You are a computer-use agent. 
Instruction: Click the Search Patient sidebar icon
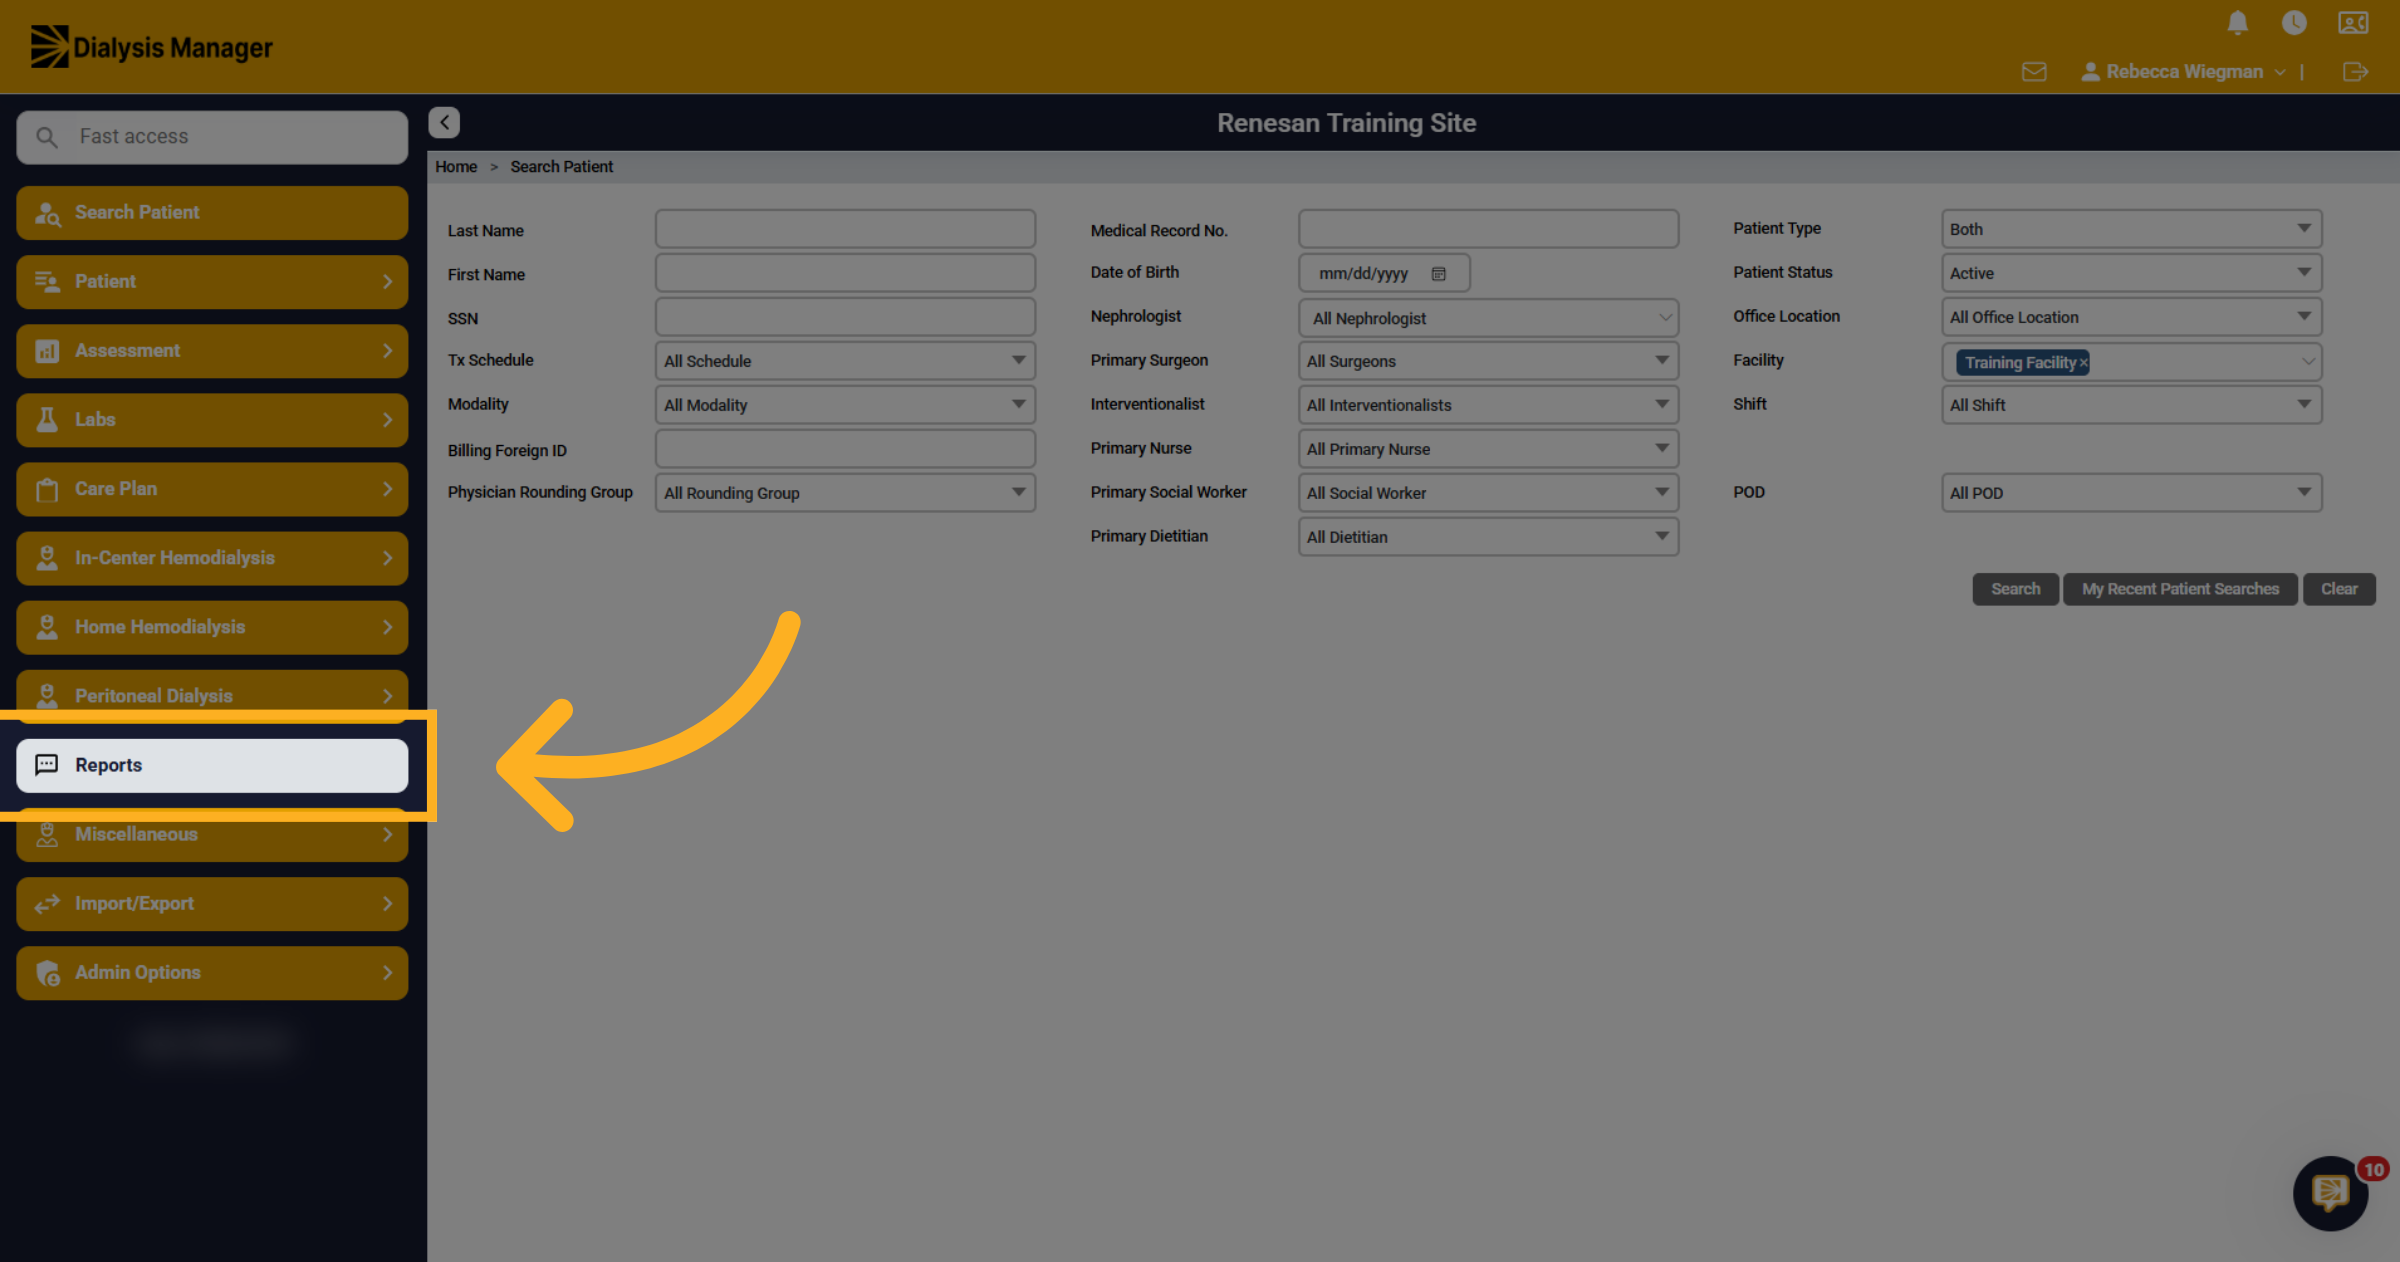(47, 213)
